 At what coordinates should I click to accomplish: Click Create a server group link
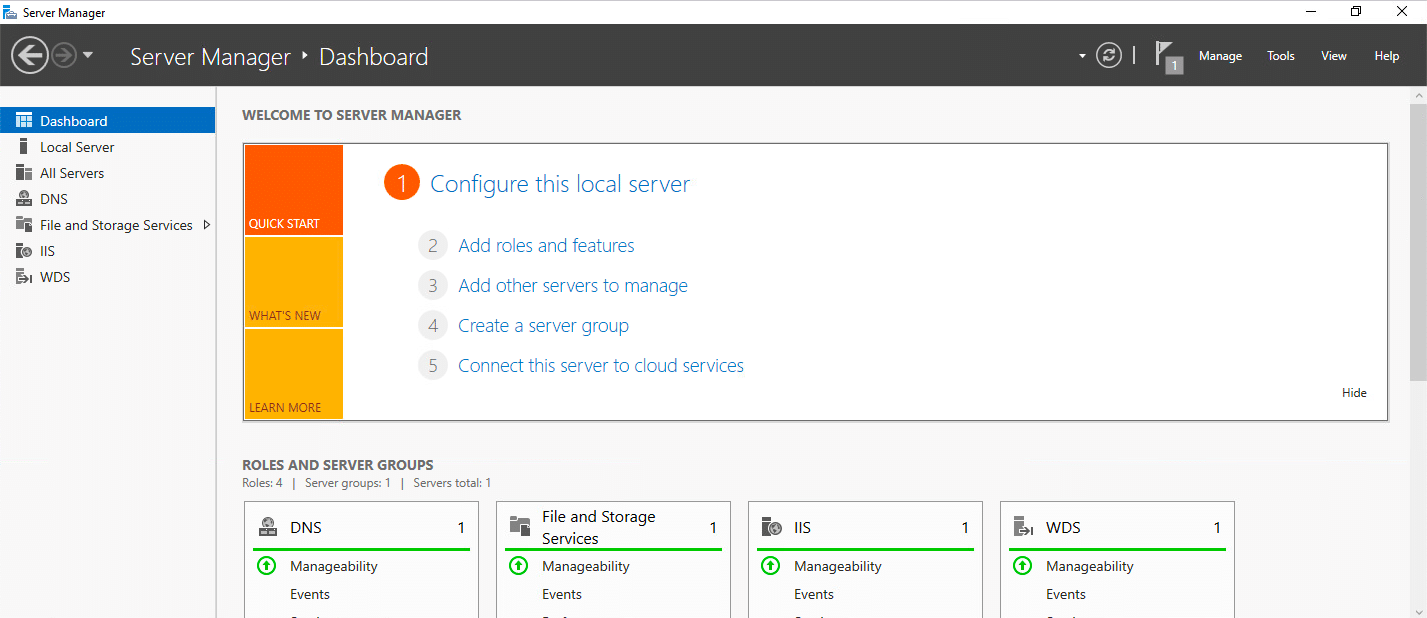543,326
